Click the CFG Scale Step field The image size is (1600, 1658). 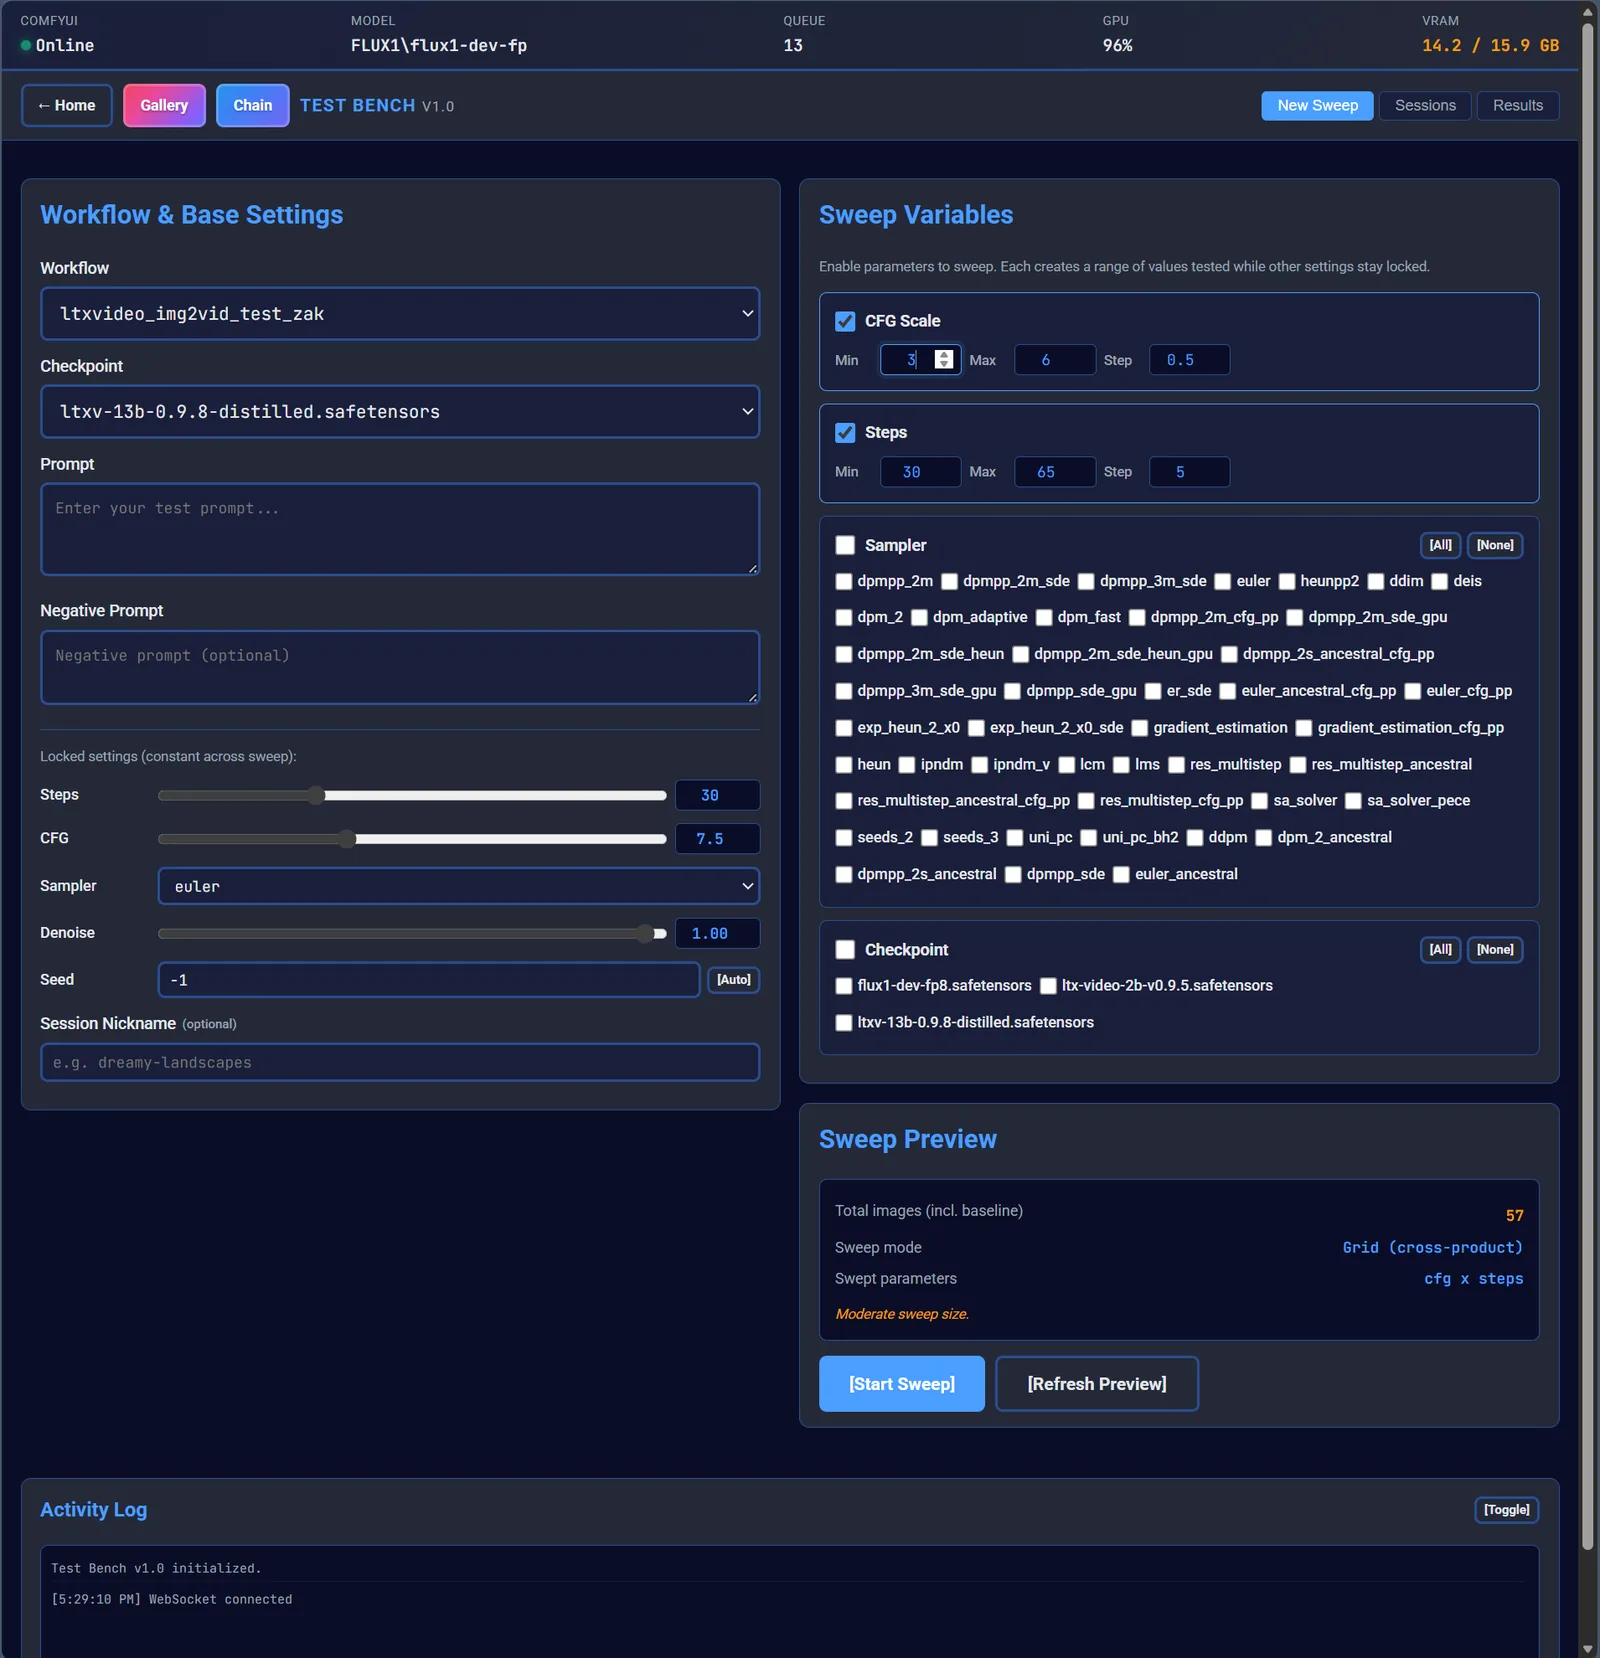click(x=1189, y=360)
